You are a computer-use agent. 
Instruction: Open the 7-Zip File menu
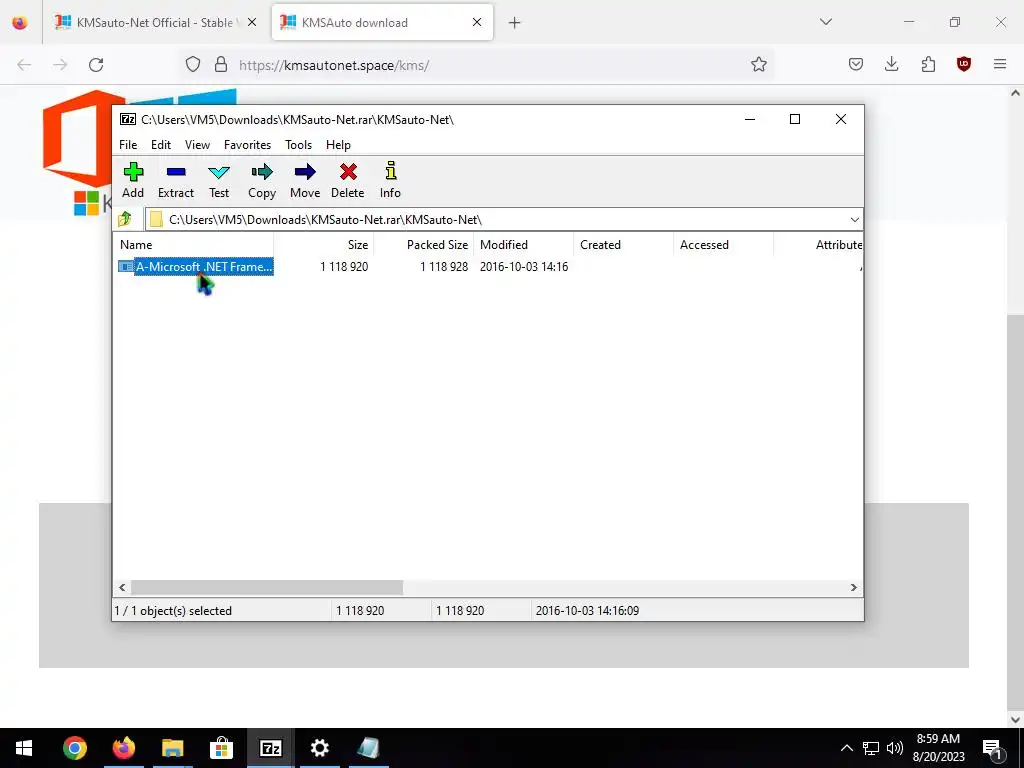[128, 145]
